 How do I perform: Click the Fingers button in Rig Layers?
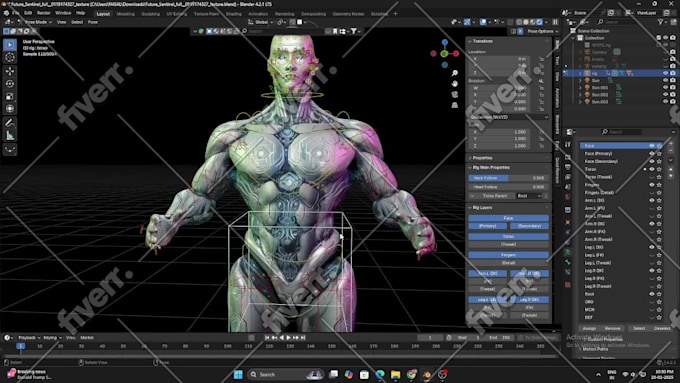tap(508, 255)
